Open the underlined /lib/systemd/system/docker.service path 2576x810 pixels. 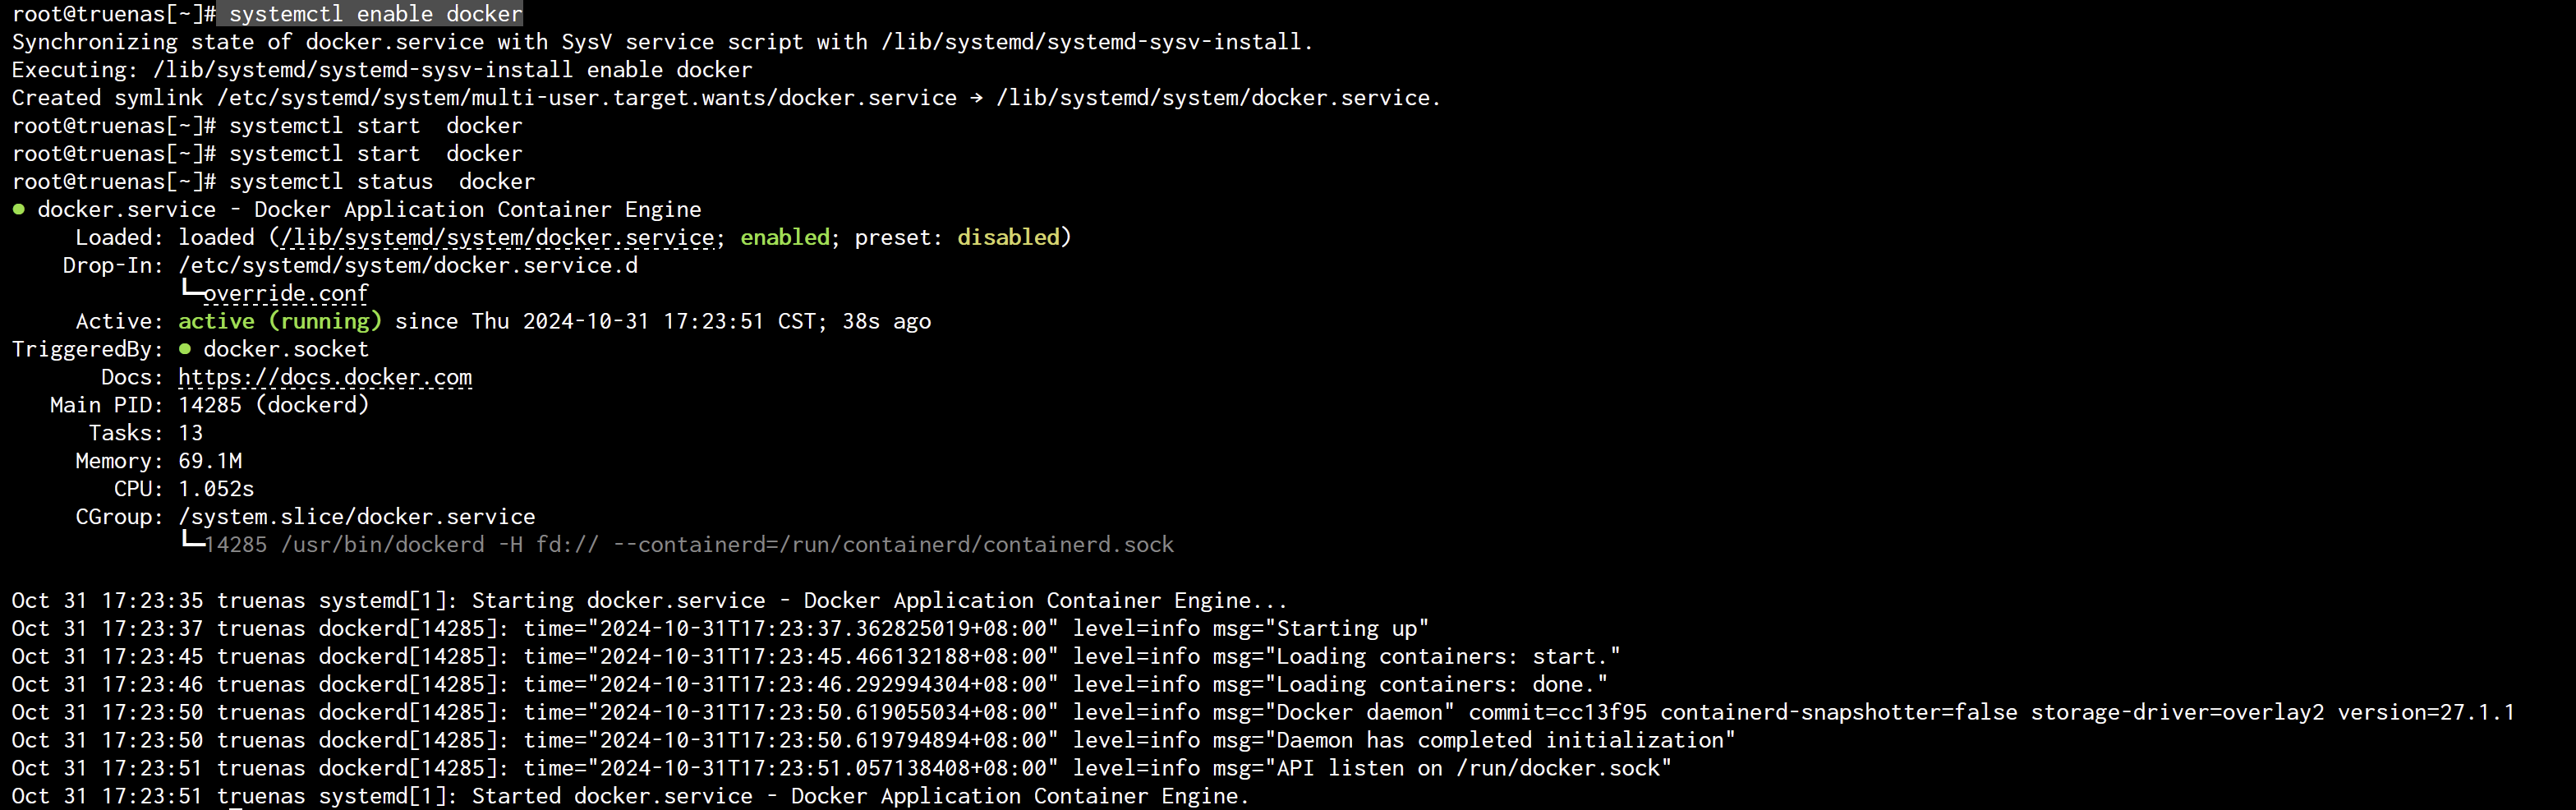click(499, 237)
